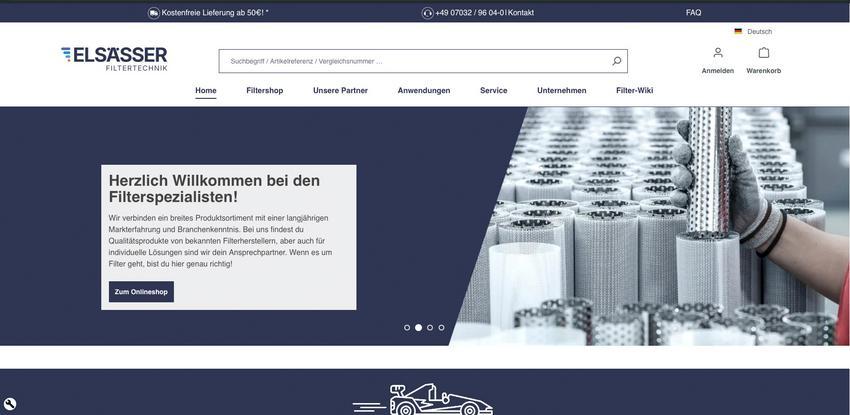Click the German flag icon

pos(738,31)
